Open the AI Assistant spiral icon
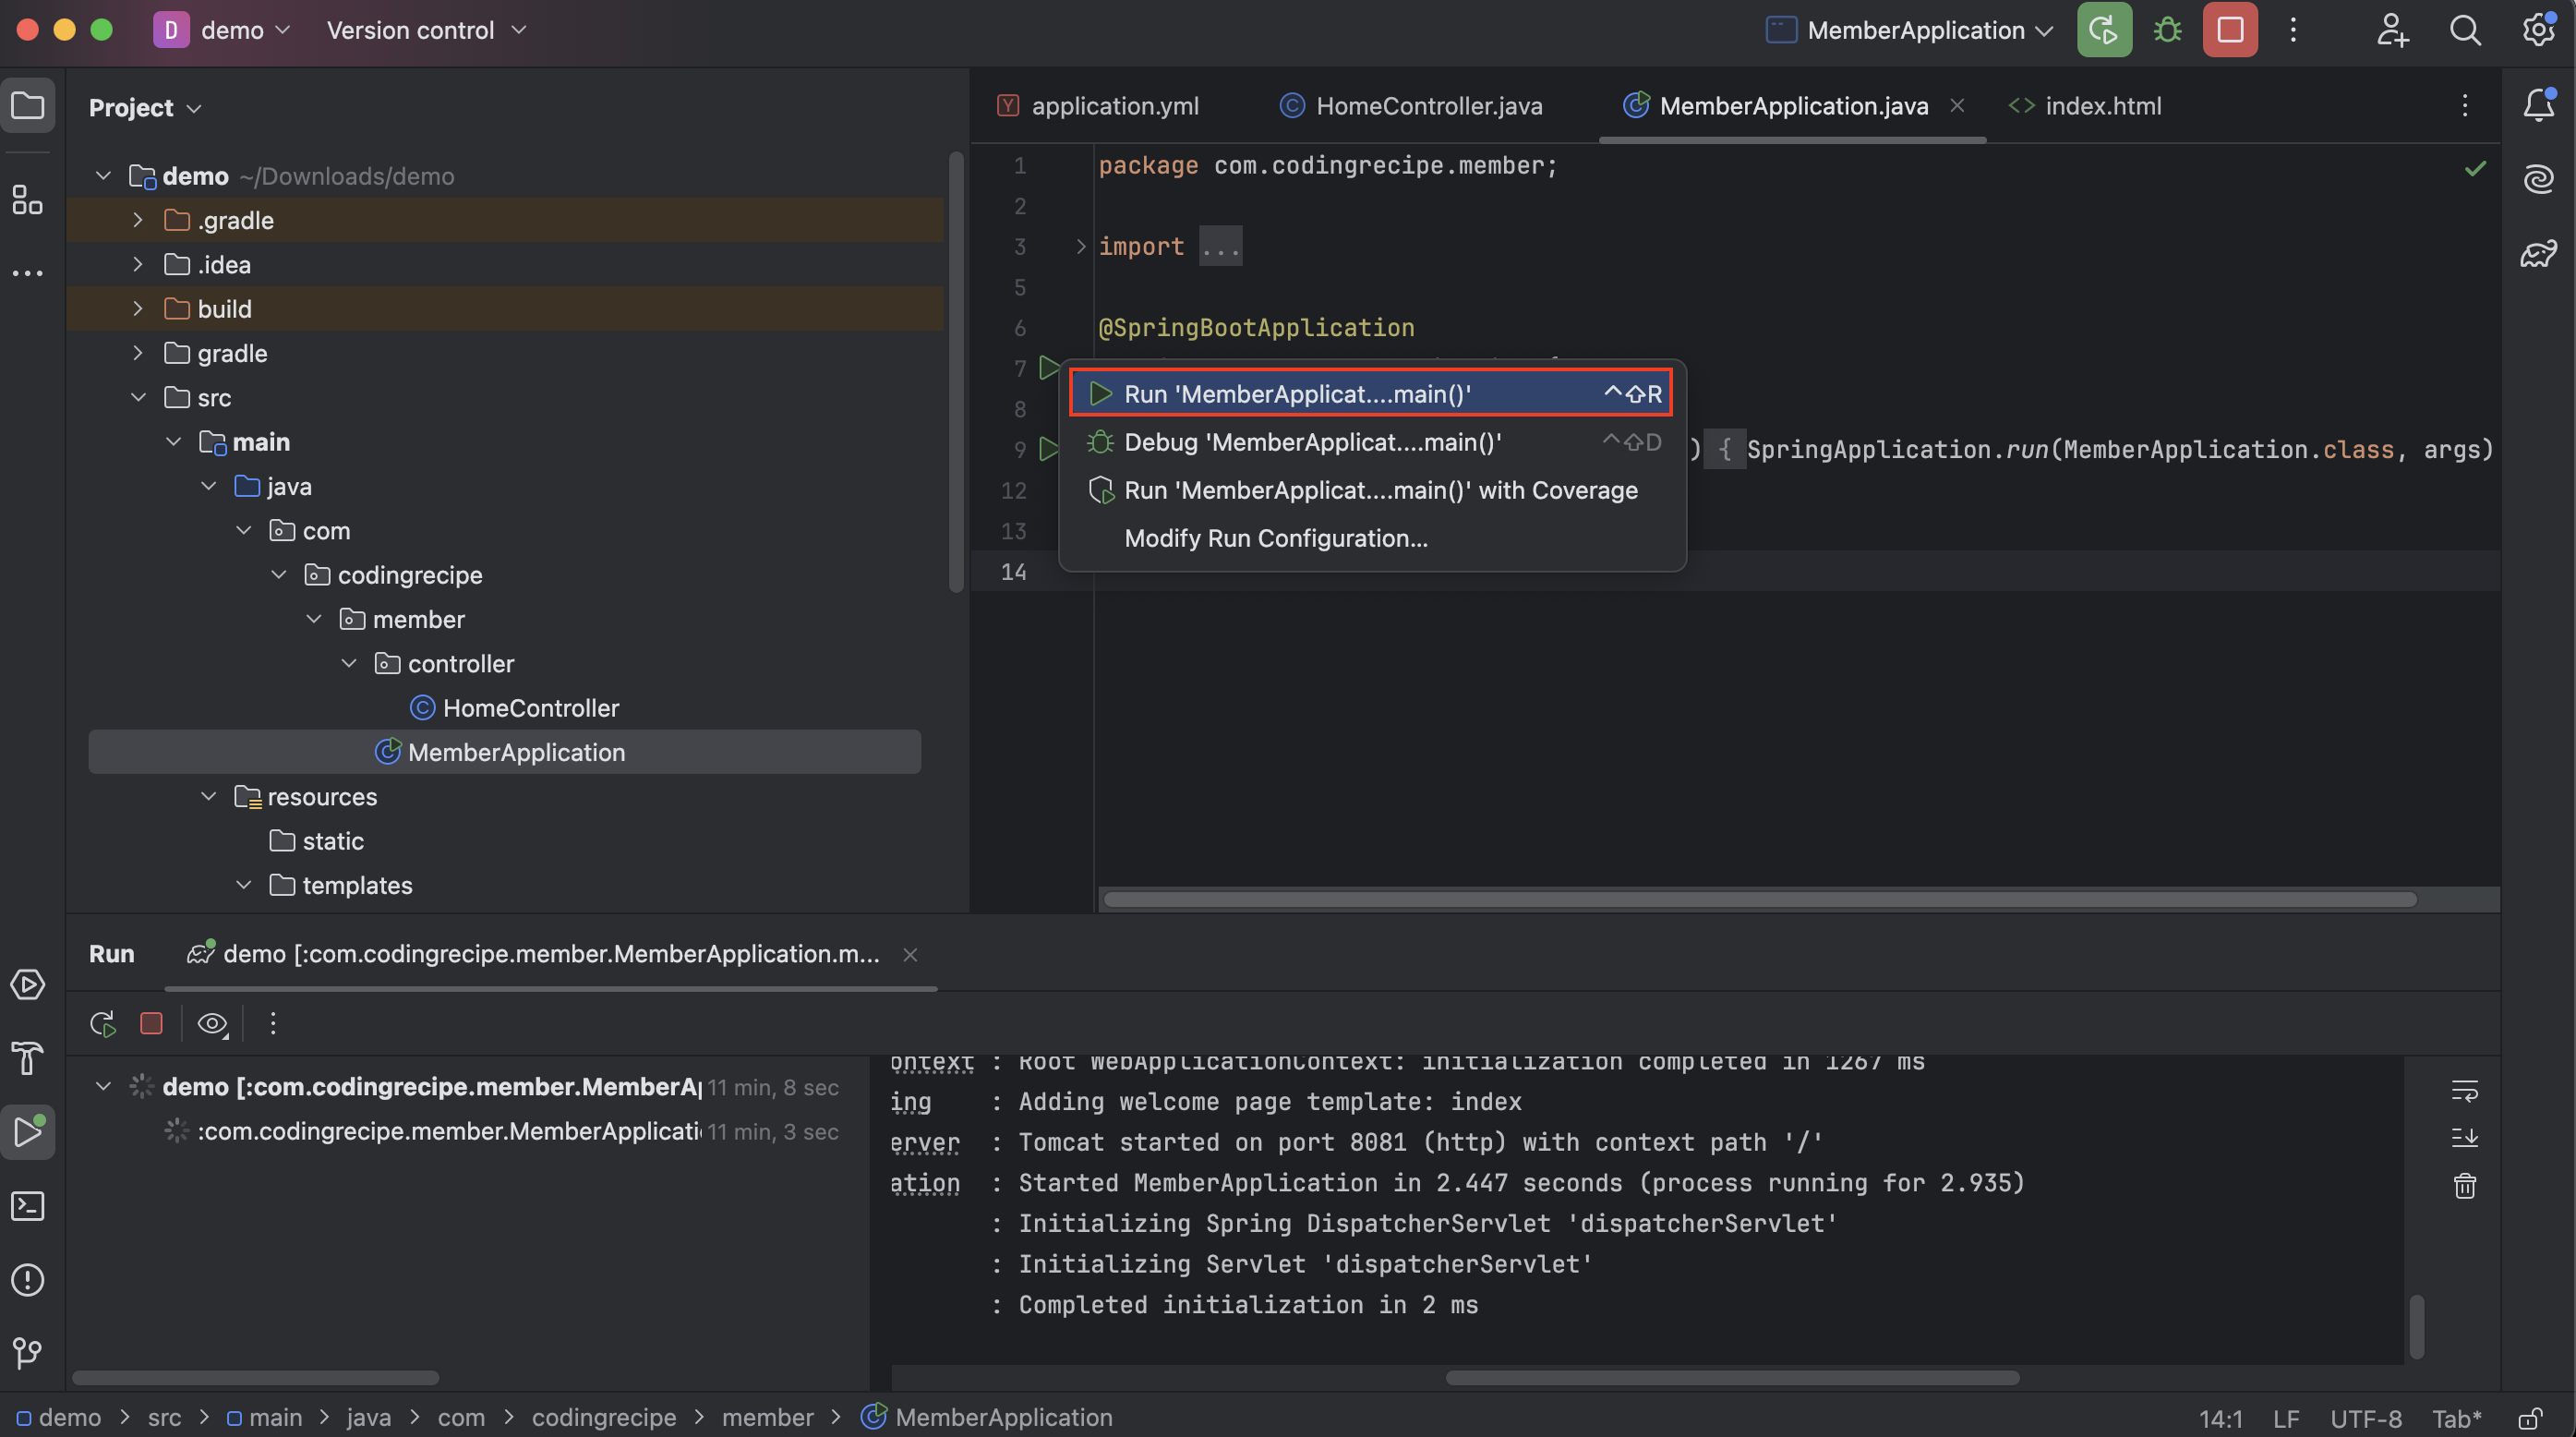Image resolution: width=2576 pixels, height=1437 pixels. [x=2538, y=179]
